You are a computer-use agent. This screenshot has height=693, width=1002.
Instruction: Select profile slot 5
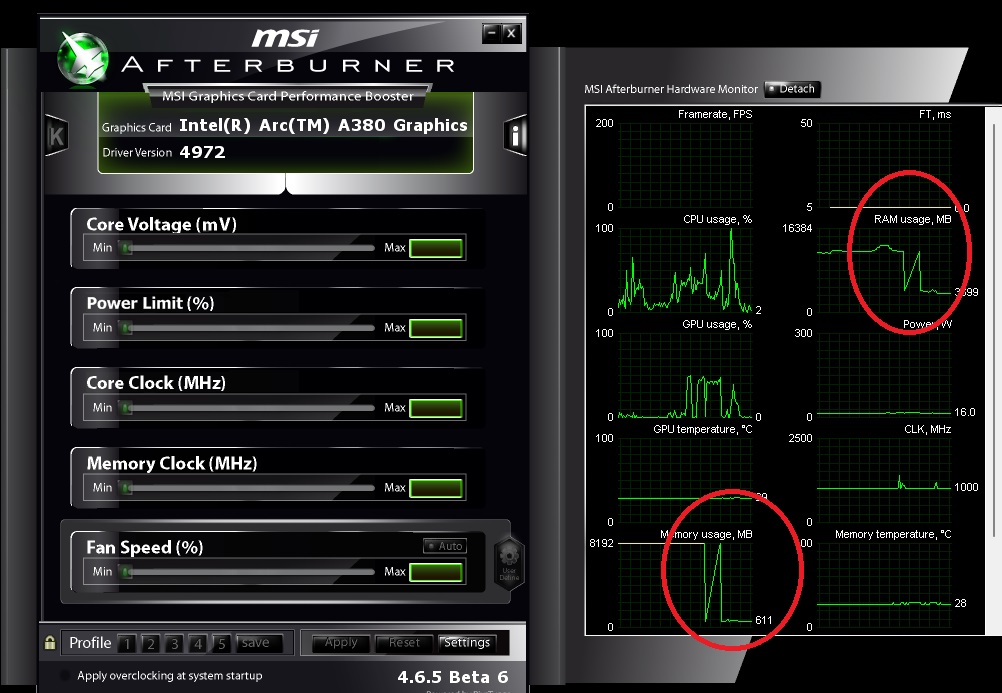coord(221,643)
